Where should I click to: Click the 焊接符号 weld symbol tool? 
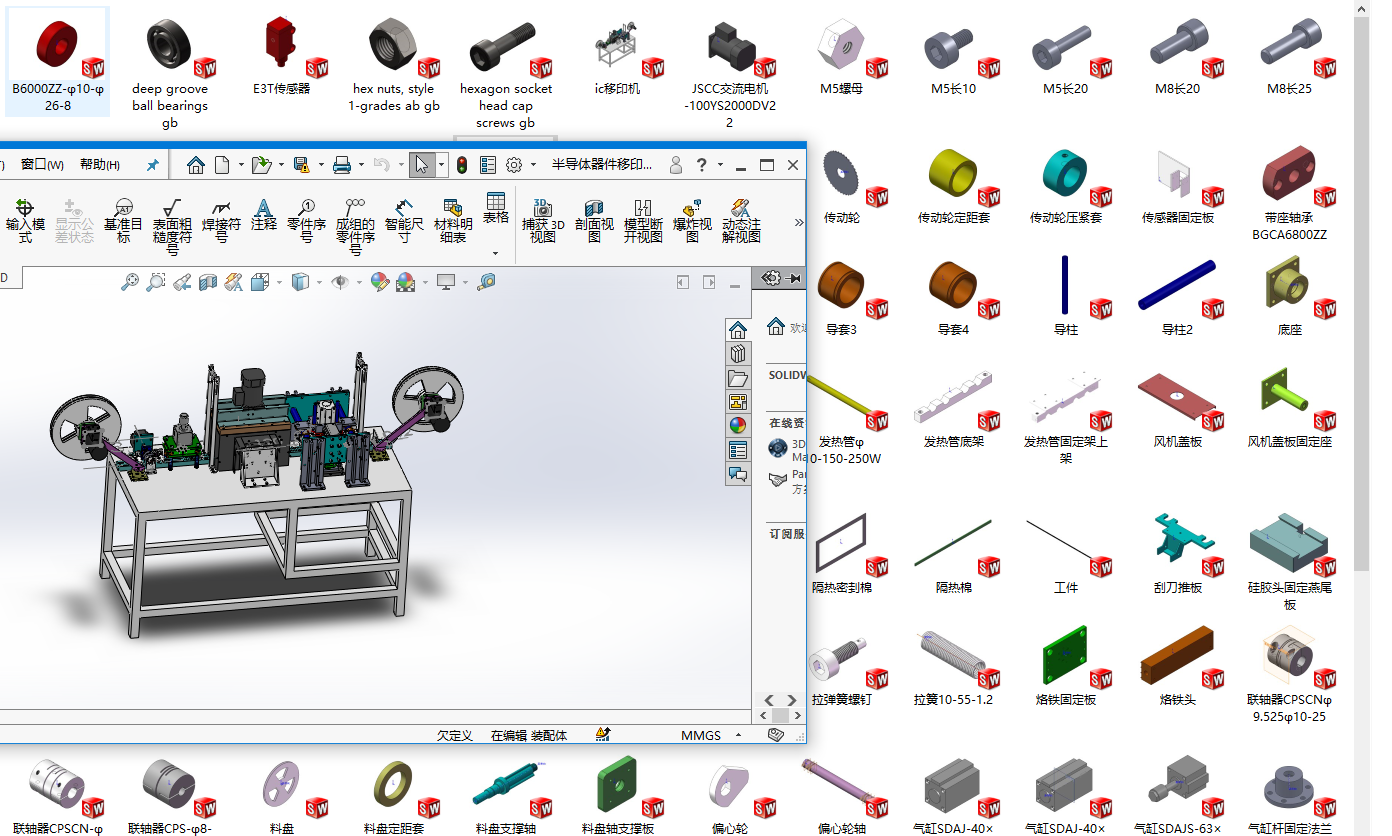click(x=222, y=220)
